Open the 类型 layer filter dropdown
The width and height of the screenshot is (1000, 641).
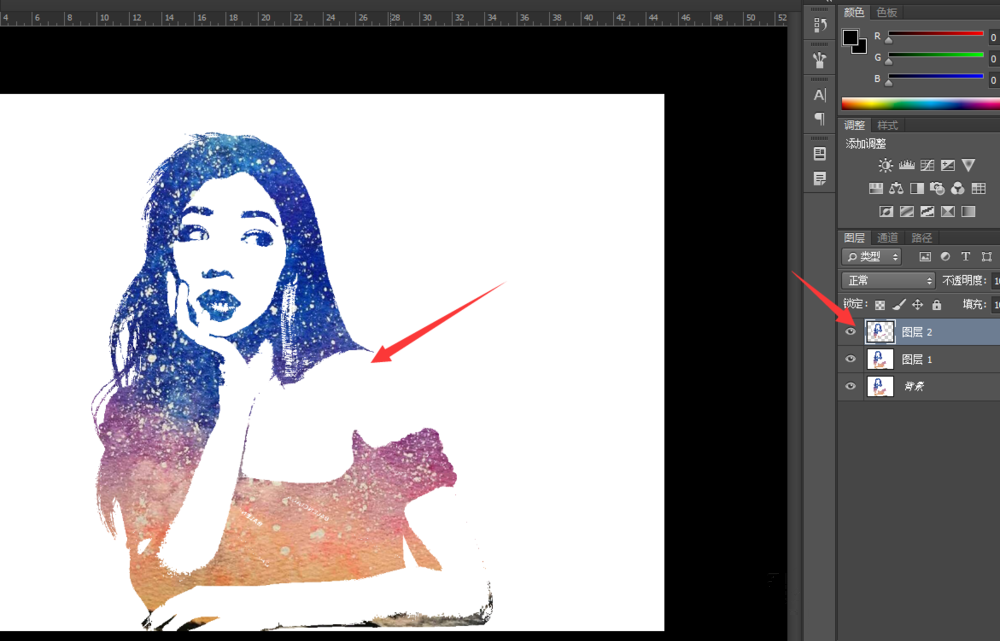[x=872, y=257]
